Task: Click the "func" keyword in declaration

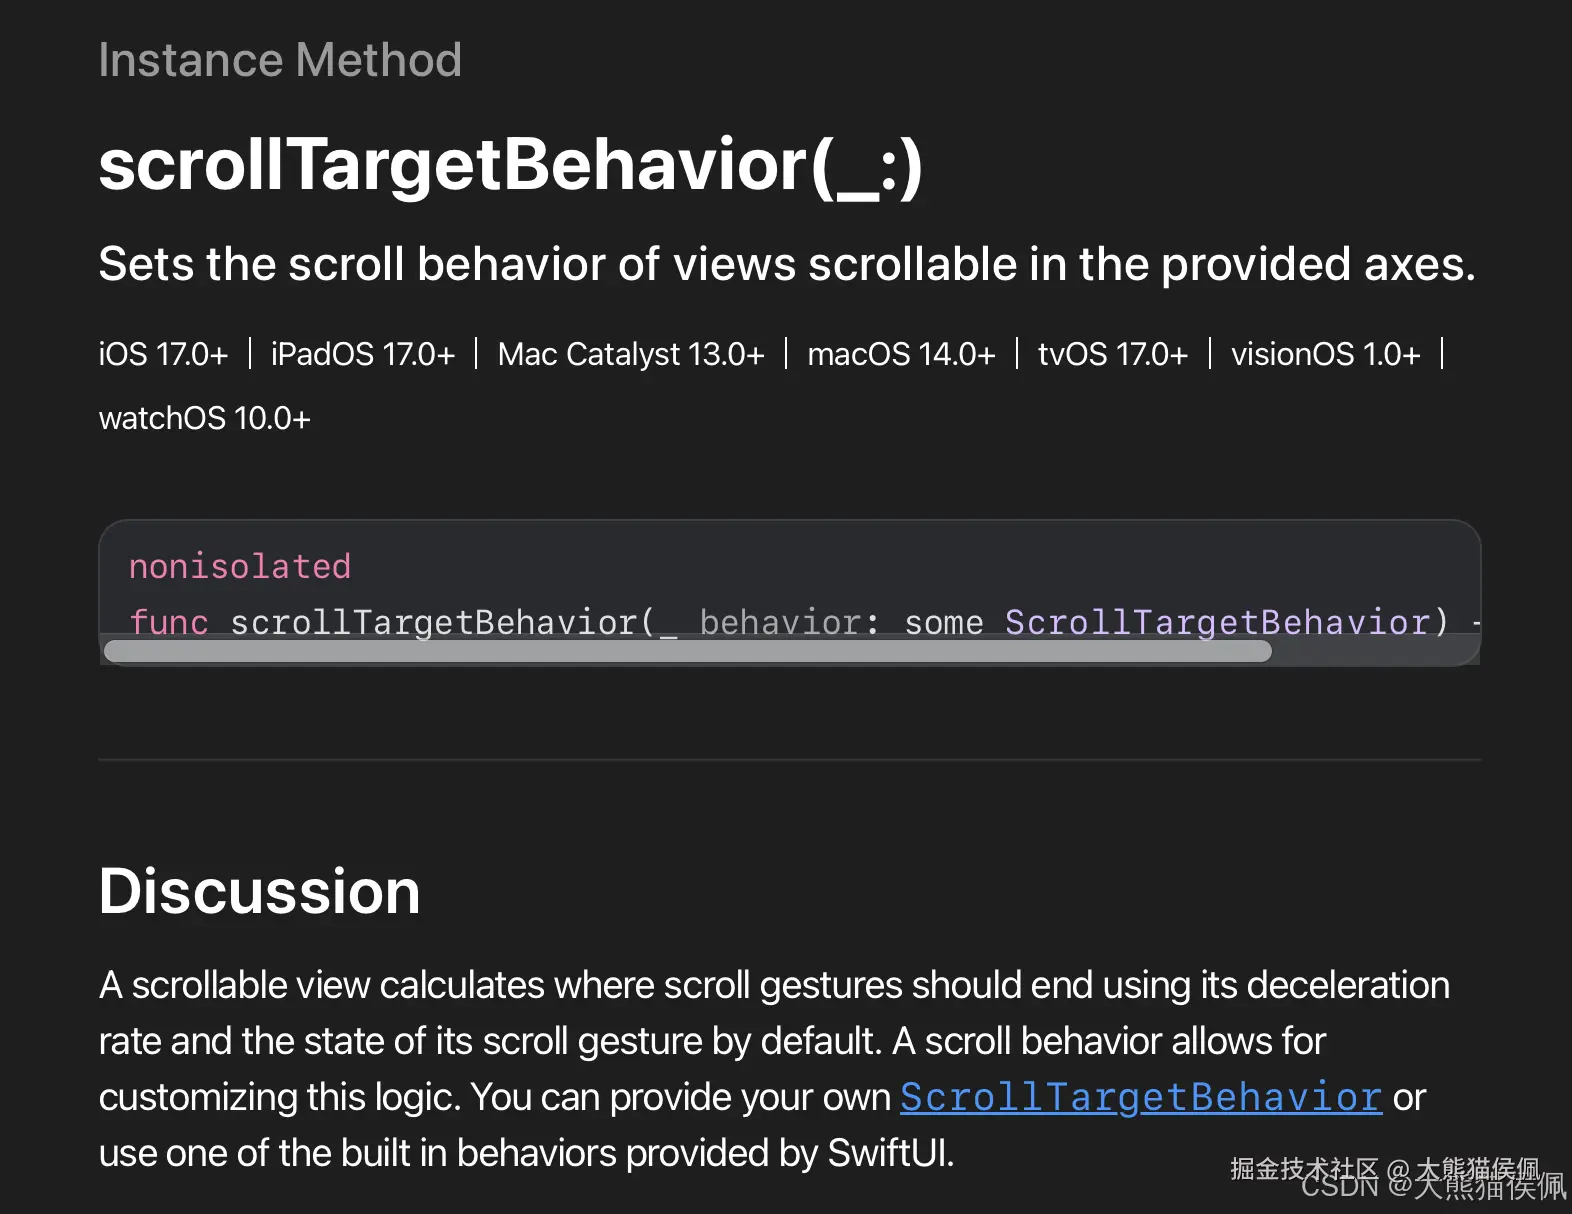Action: pyautogui.click(x=168, y=622)
